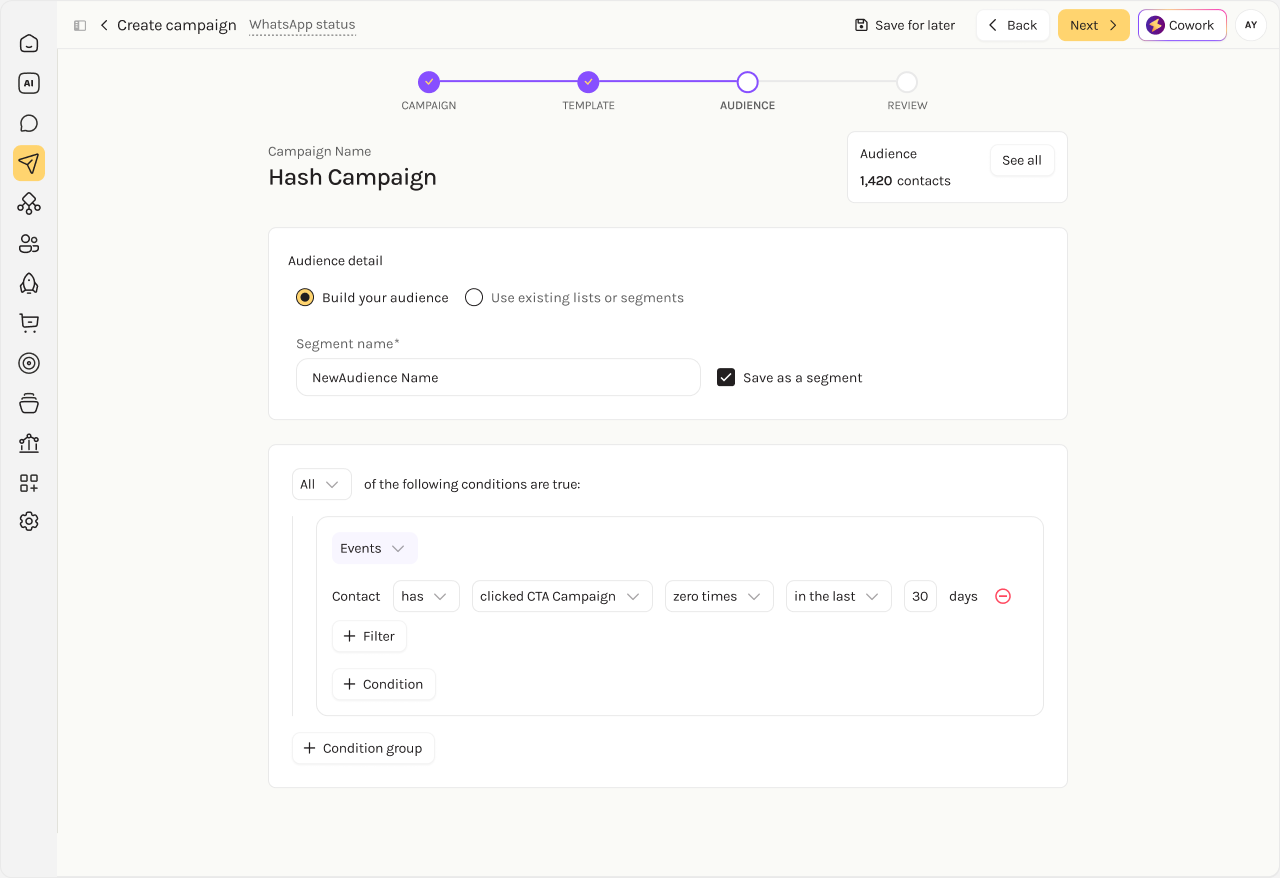Open the rocket sidebar icon

29,283
